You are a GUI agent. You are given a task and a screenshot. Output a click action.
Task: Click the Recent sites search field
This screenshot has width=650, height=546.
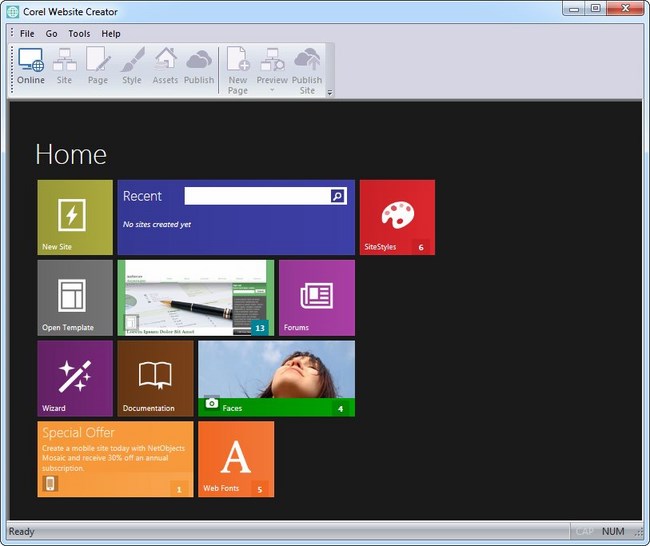(x=257, y=196)
